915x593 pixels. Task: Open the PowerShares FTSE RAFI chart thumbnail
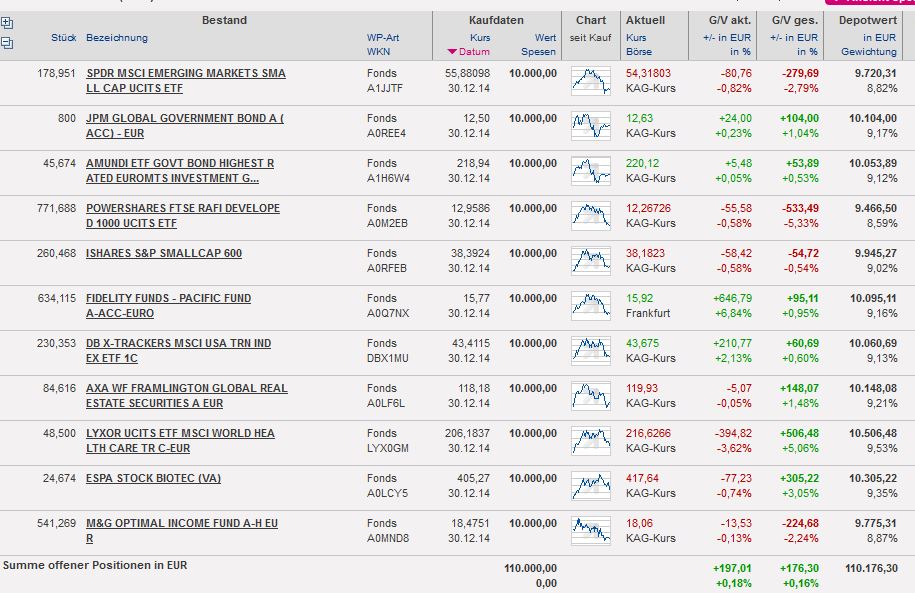point(590,215)
